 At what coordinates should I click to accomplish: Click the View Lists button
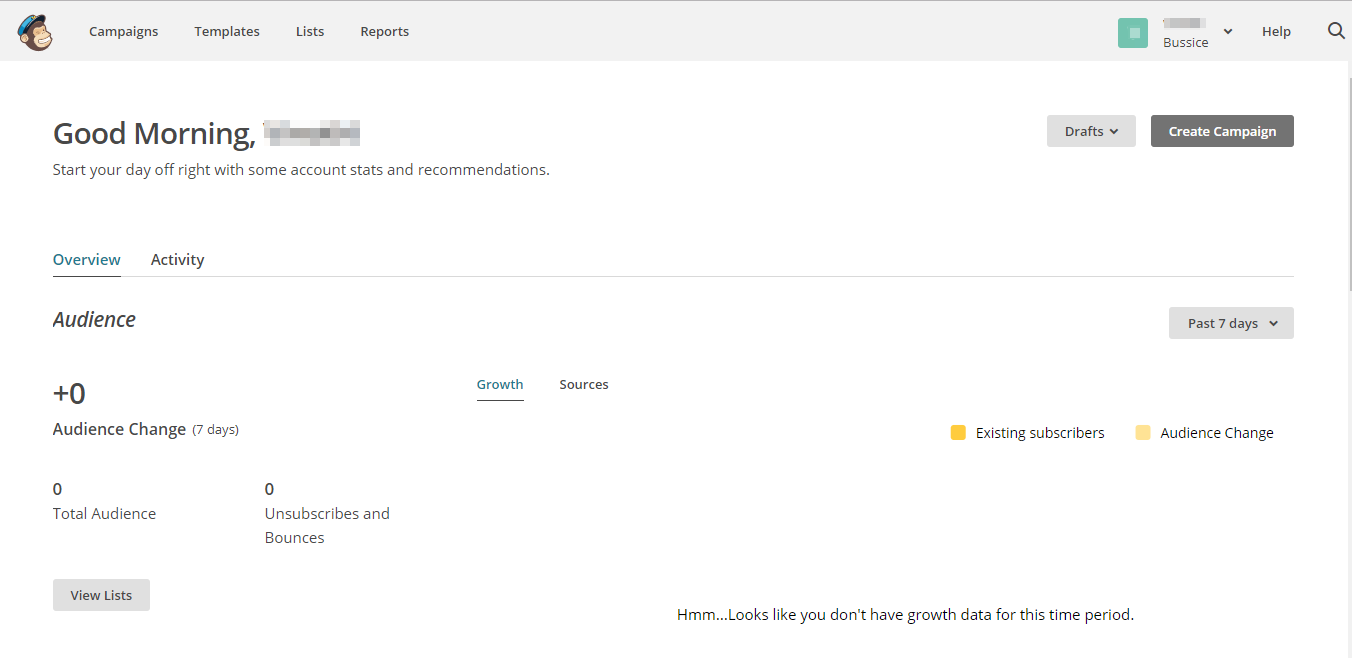click(x=101, y=595)
